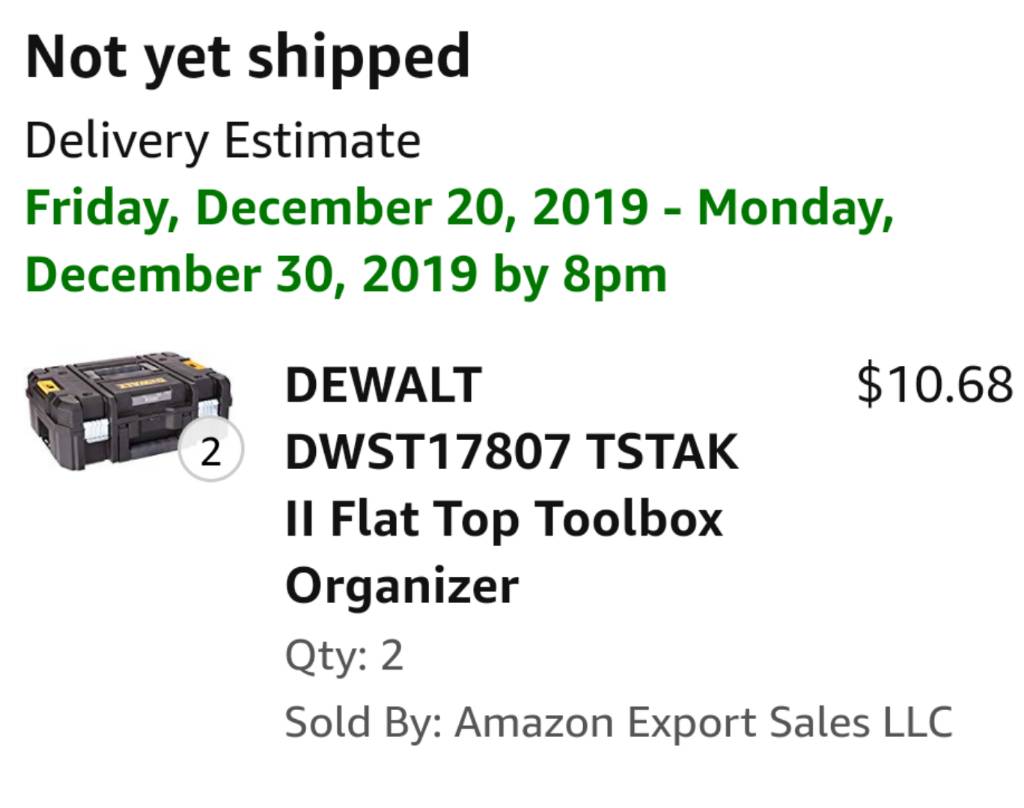The image size is (1024, 808).
Task: Click the toolbox's top handle in the image
Action: pos(118,370)
